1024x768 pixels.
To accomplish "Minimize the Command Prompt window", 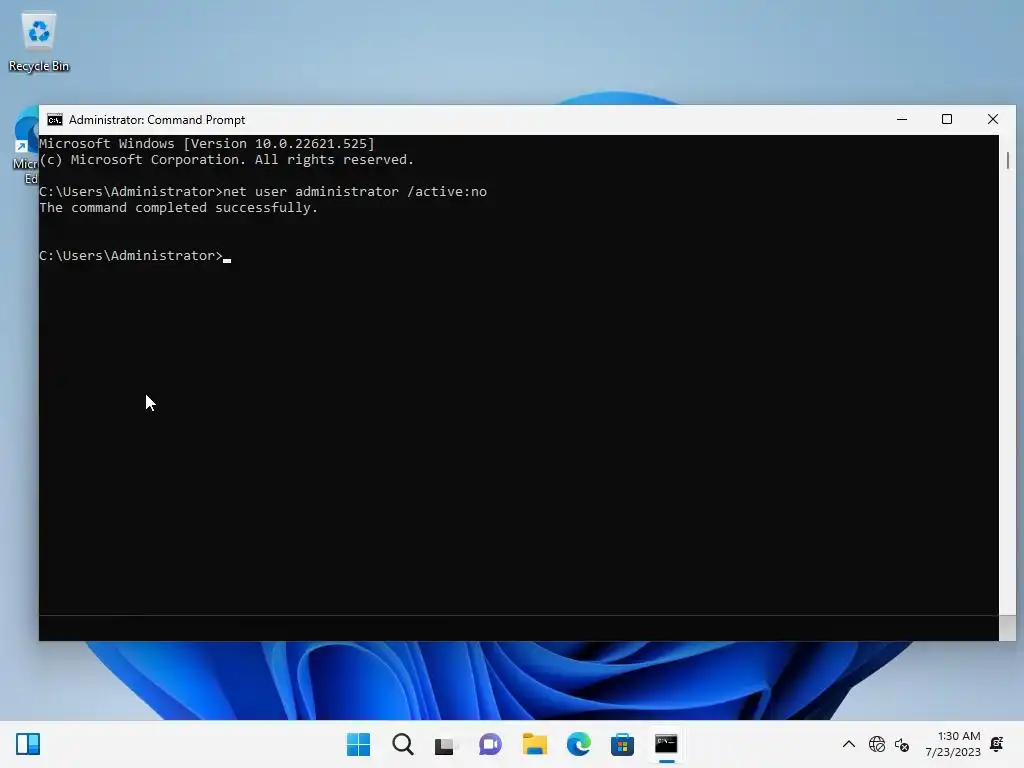I will point(902,120).
